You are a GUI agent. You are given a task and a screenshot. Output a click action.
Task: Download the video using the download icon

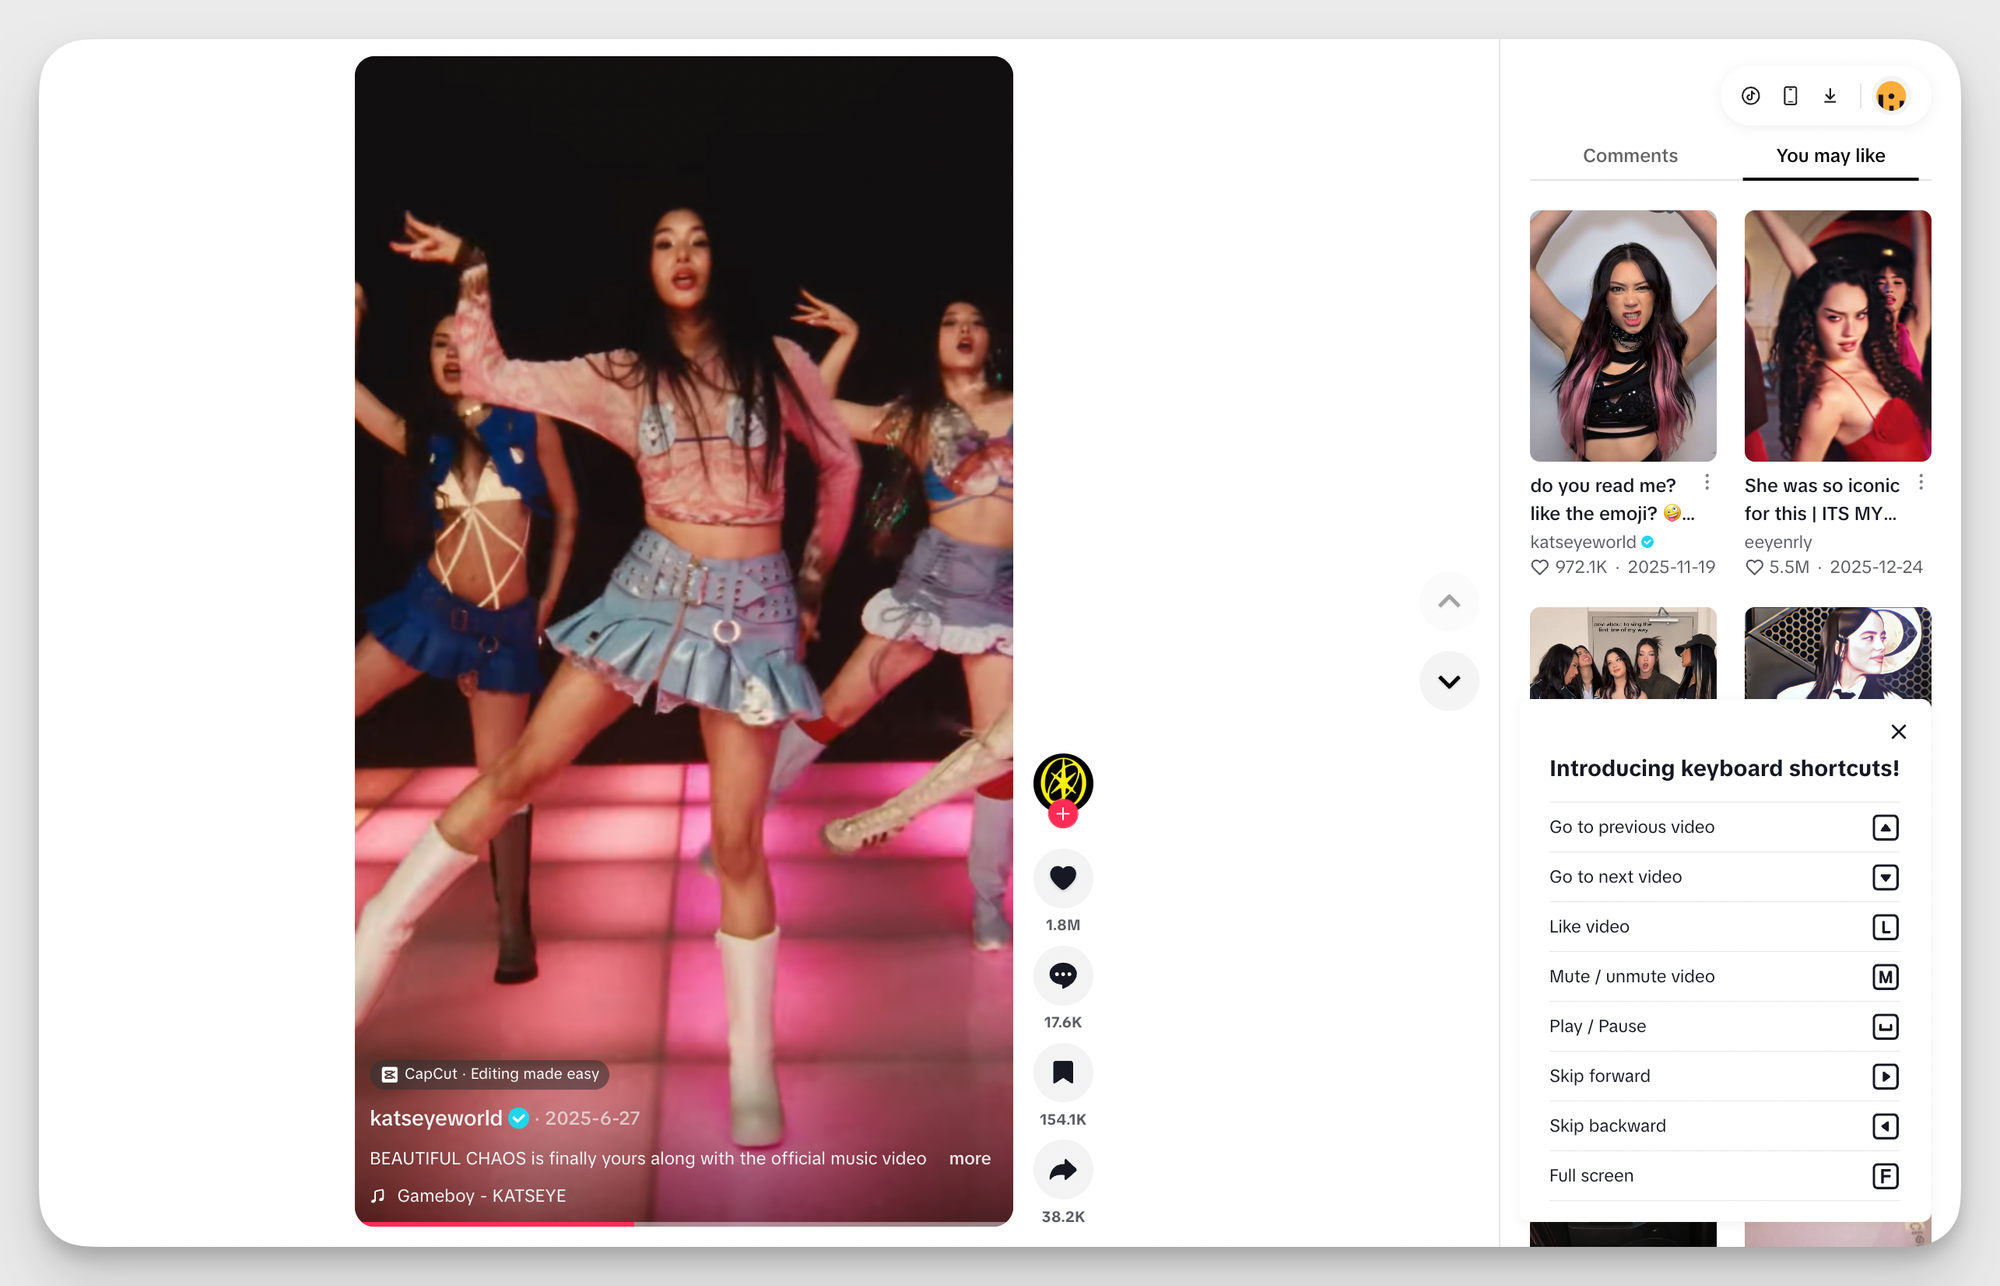pyautogui.click(x=1830, y=95)
